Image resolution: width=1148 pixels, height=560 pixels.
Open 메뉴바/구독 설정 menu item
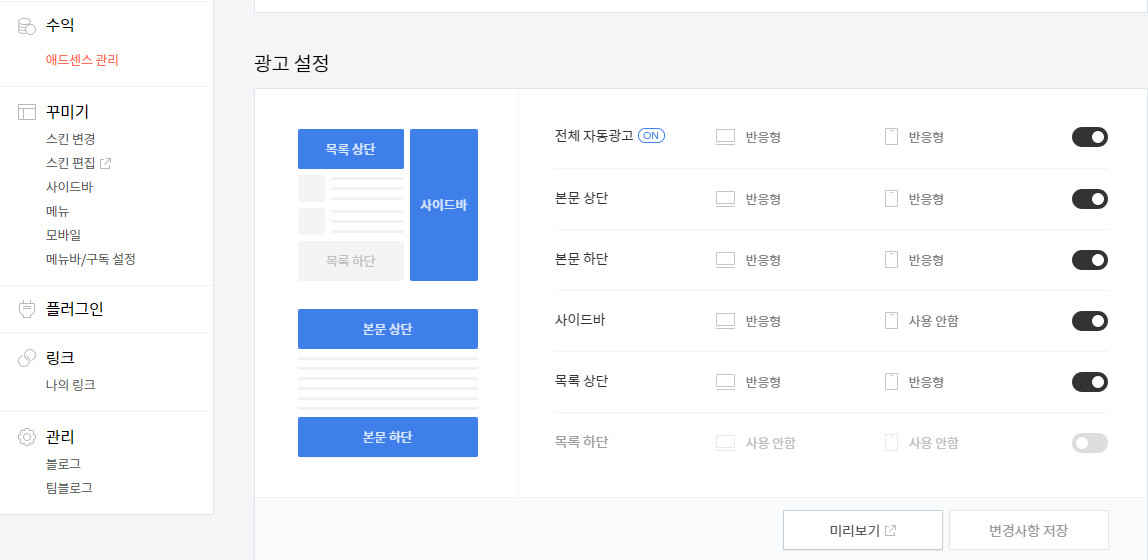[x=91, y=259]
